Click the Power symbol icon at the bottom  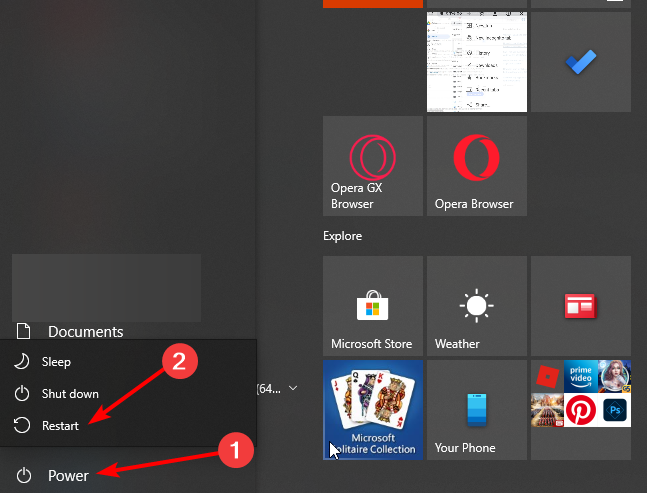pyautogui.click(x=24, y=475)
